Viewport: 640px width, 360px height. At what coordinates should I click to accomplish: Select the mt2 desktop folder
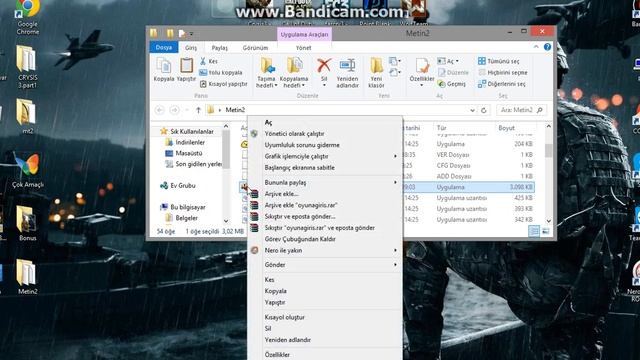(27, 116)
